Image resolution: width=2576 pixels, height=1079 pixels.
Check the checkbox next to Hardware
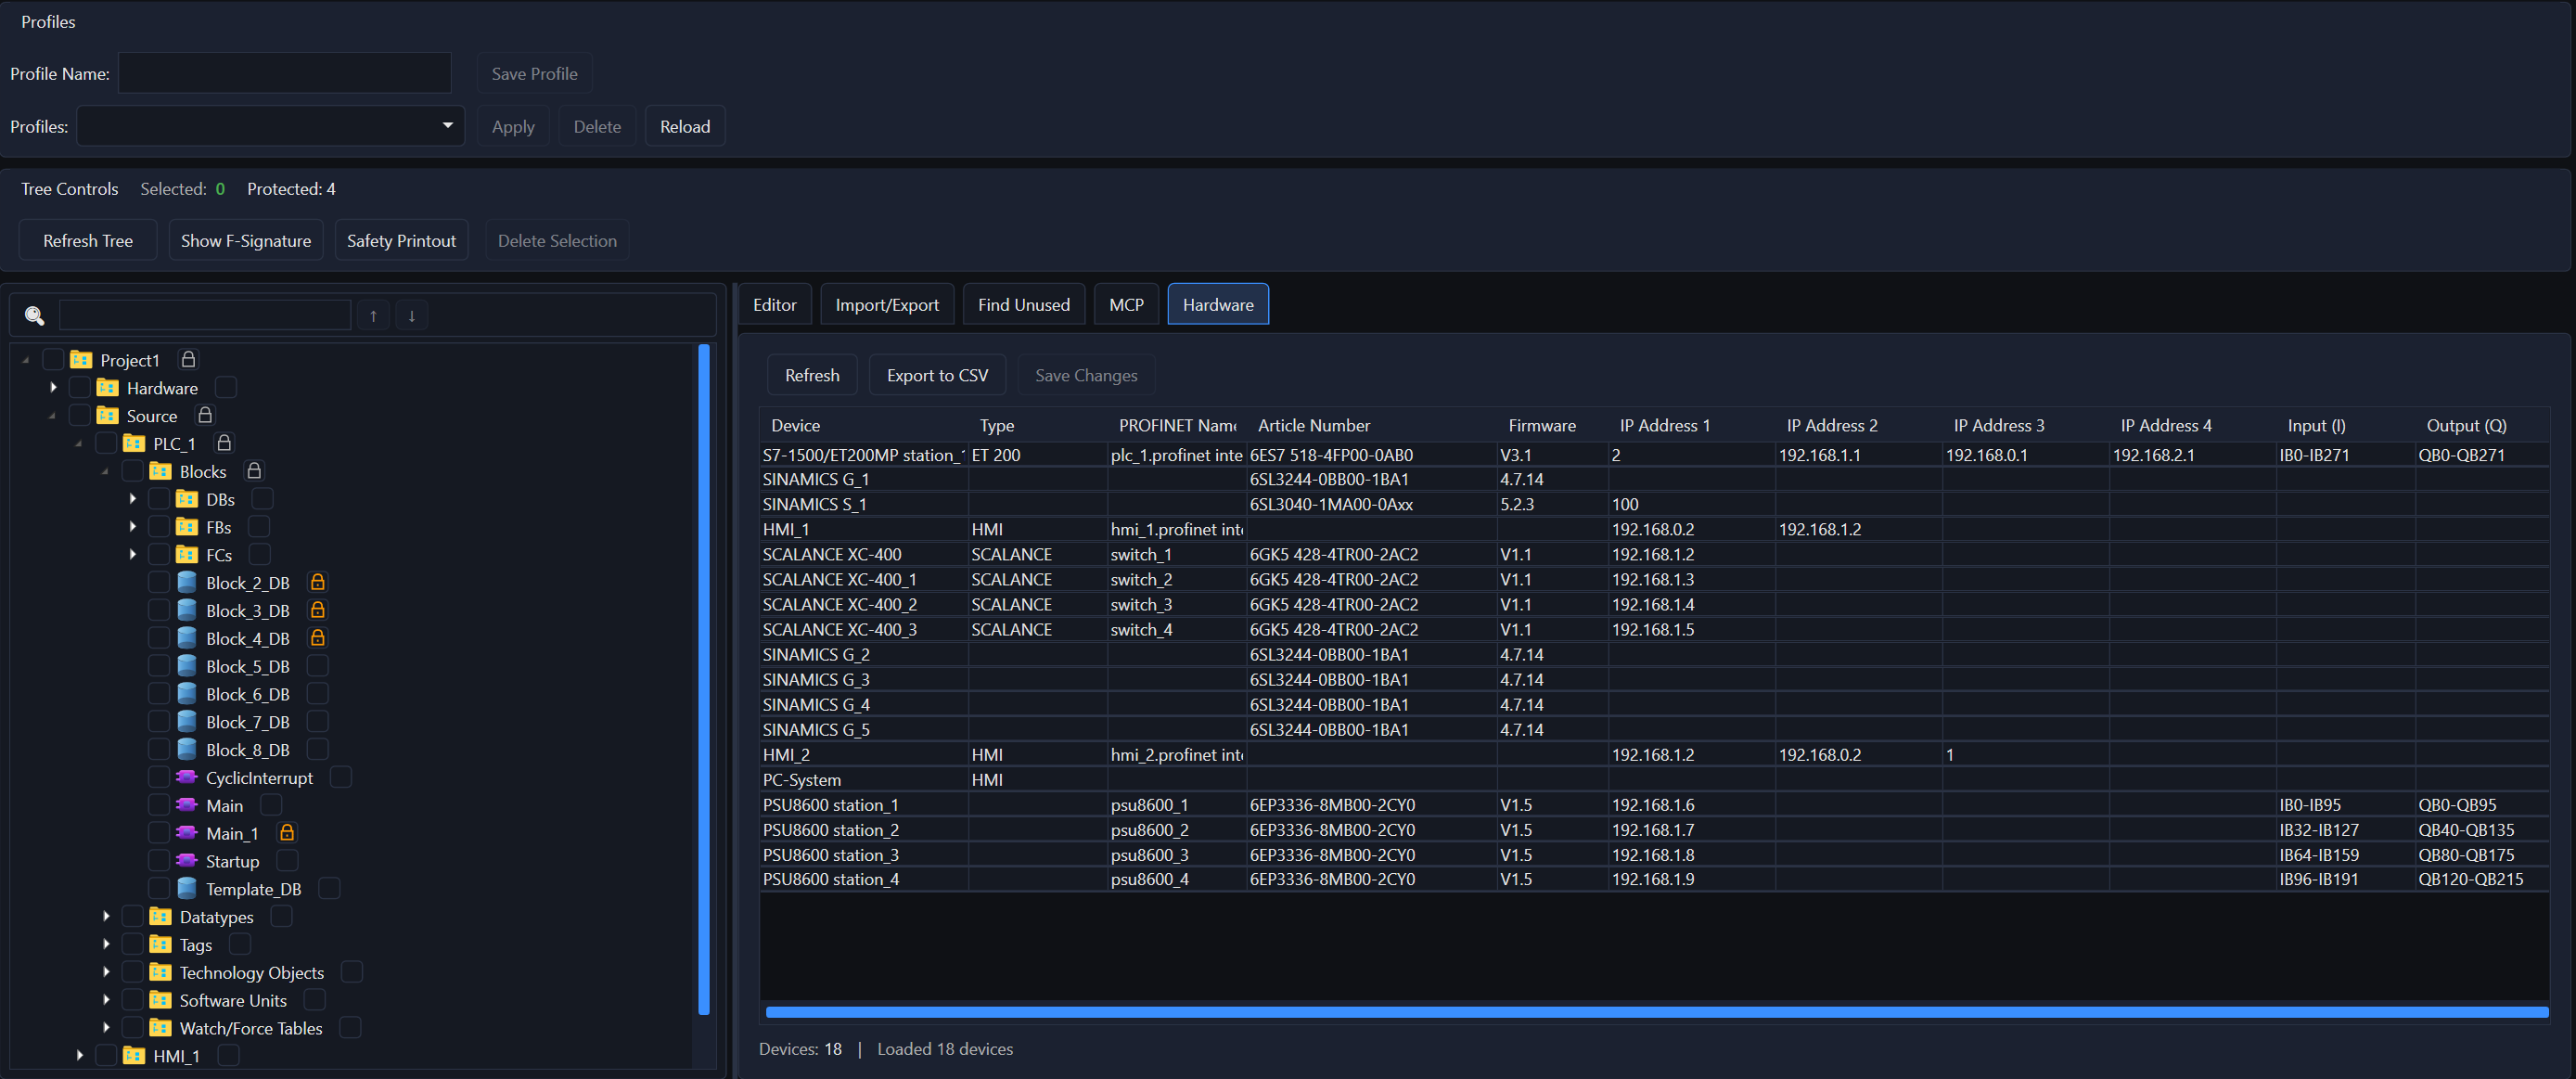79,387
